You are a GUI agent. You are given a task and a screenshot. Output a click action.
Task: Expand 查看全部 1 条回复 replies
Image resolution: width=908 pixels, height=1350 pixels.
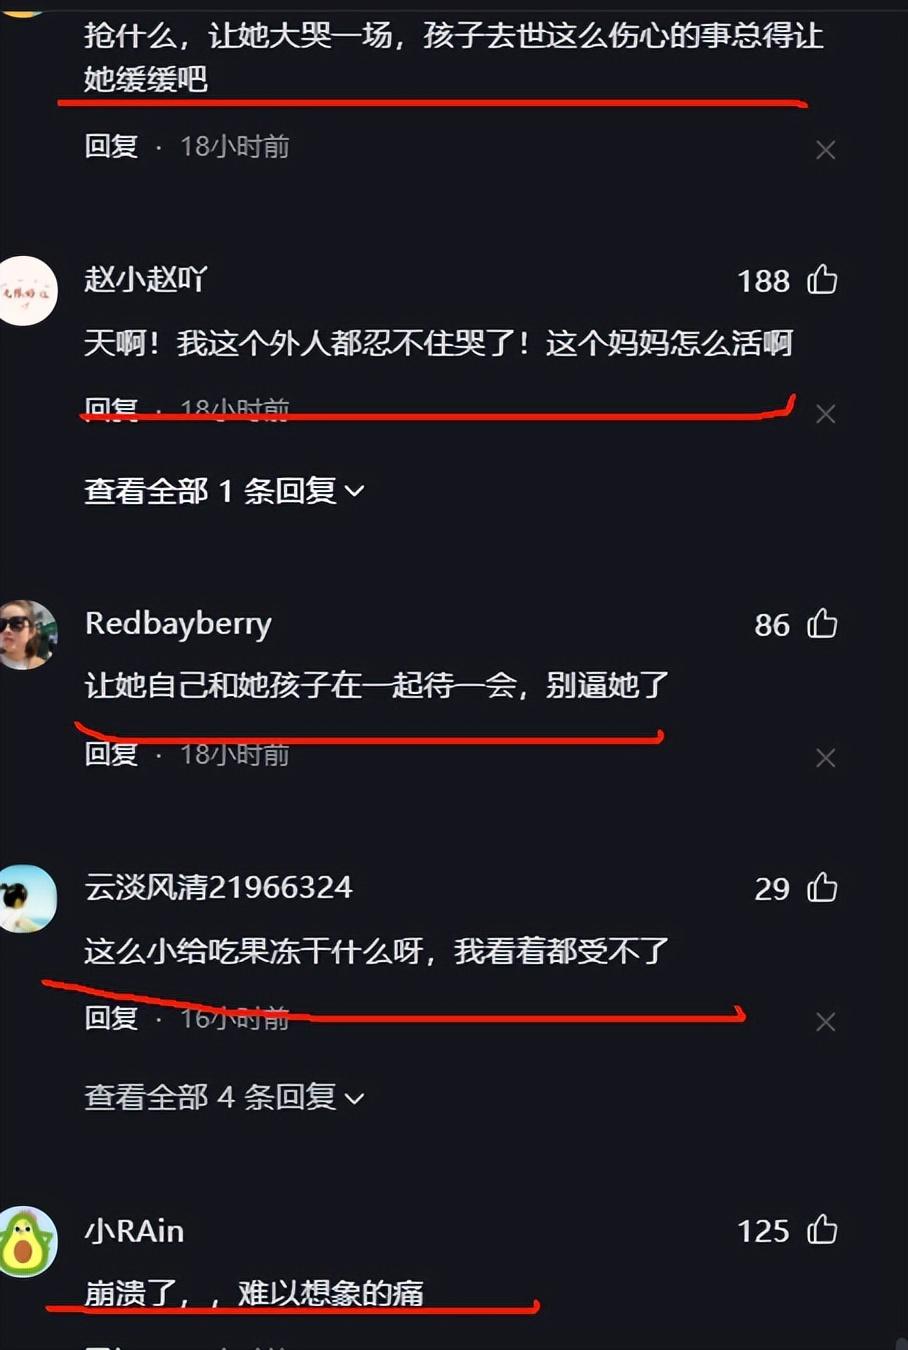coord(224,491)
